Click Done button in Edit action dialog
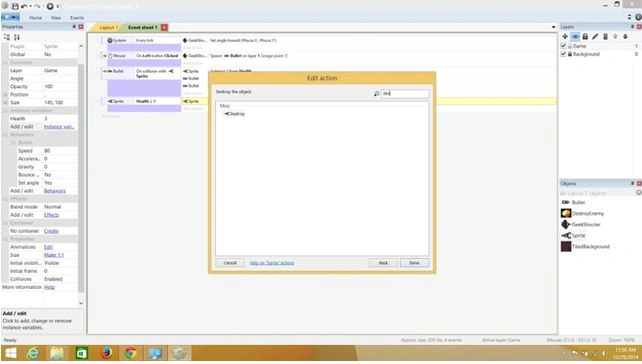The width and height of the screenshot is (642, 364). pyautogui.click(x=414, y=263)
